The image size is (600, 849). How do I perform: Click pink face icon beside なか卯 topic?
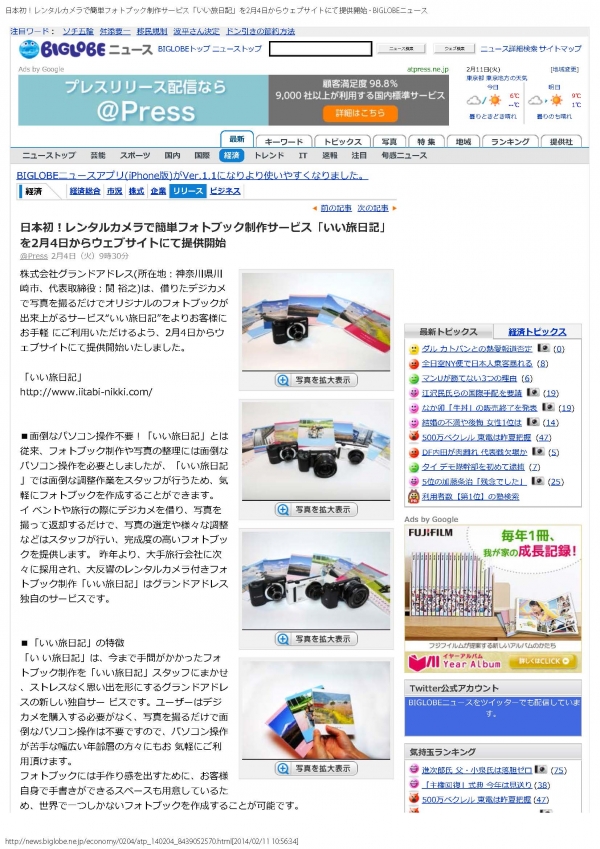tap(414, 408)
